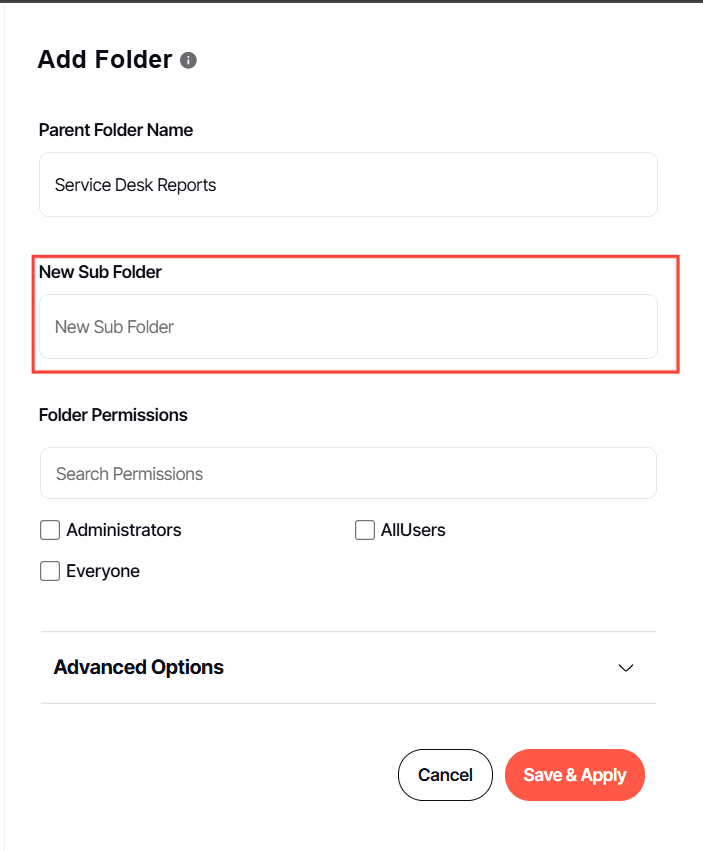Click the New Sub Folder placeholder text
The height and width of the screenshot is (851, 703).
click(115, 327)
